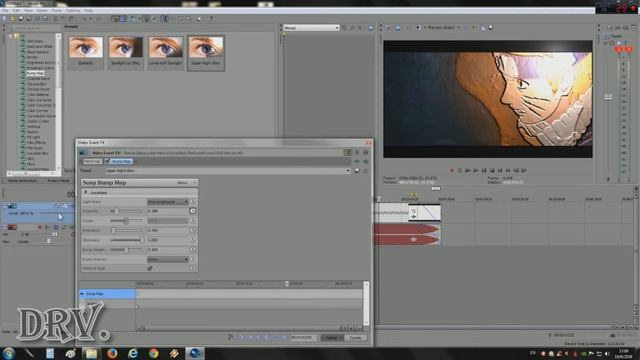Screen dimensions: 640x360
Task: Expand the Location section of Sony Bump Map
Action: [x=86, y=192]
